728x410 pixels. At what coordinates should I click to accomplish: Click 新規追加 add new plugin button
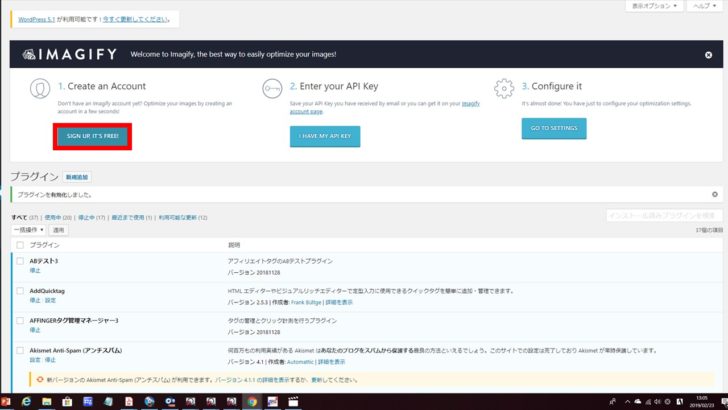pos(77,177)
